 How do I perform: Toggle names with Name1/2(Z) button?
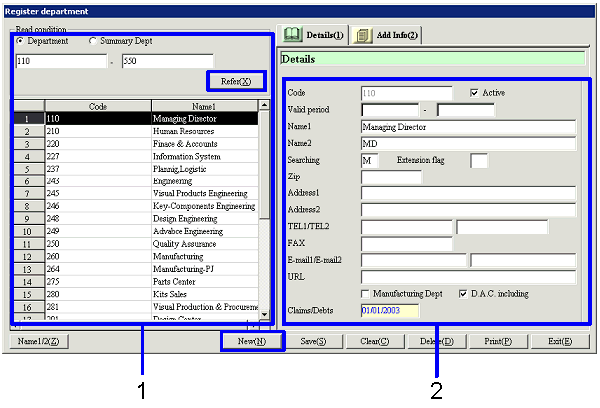[x=39, y=341]
